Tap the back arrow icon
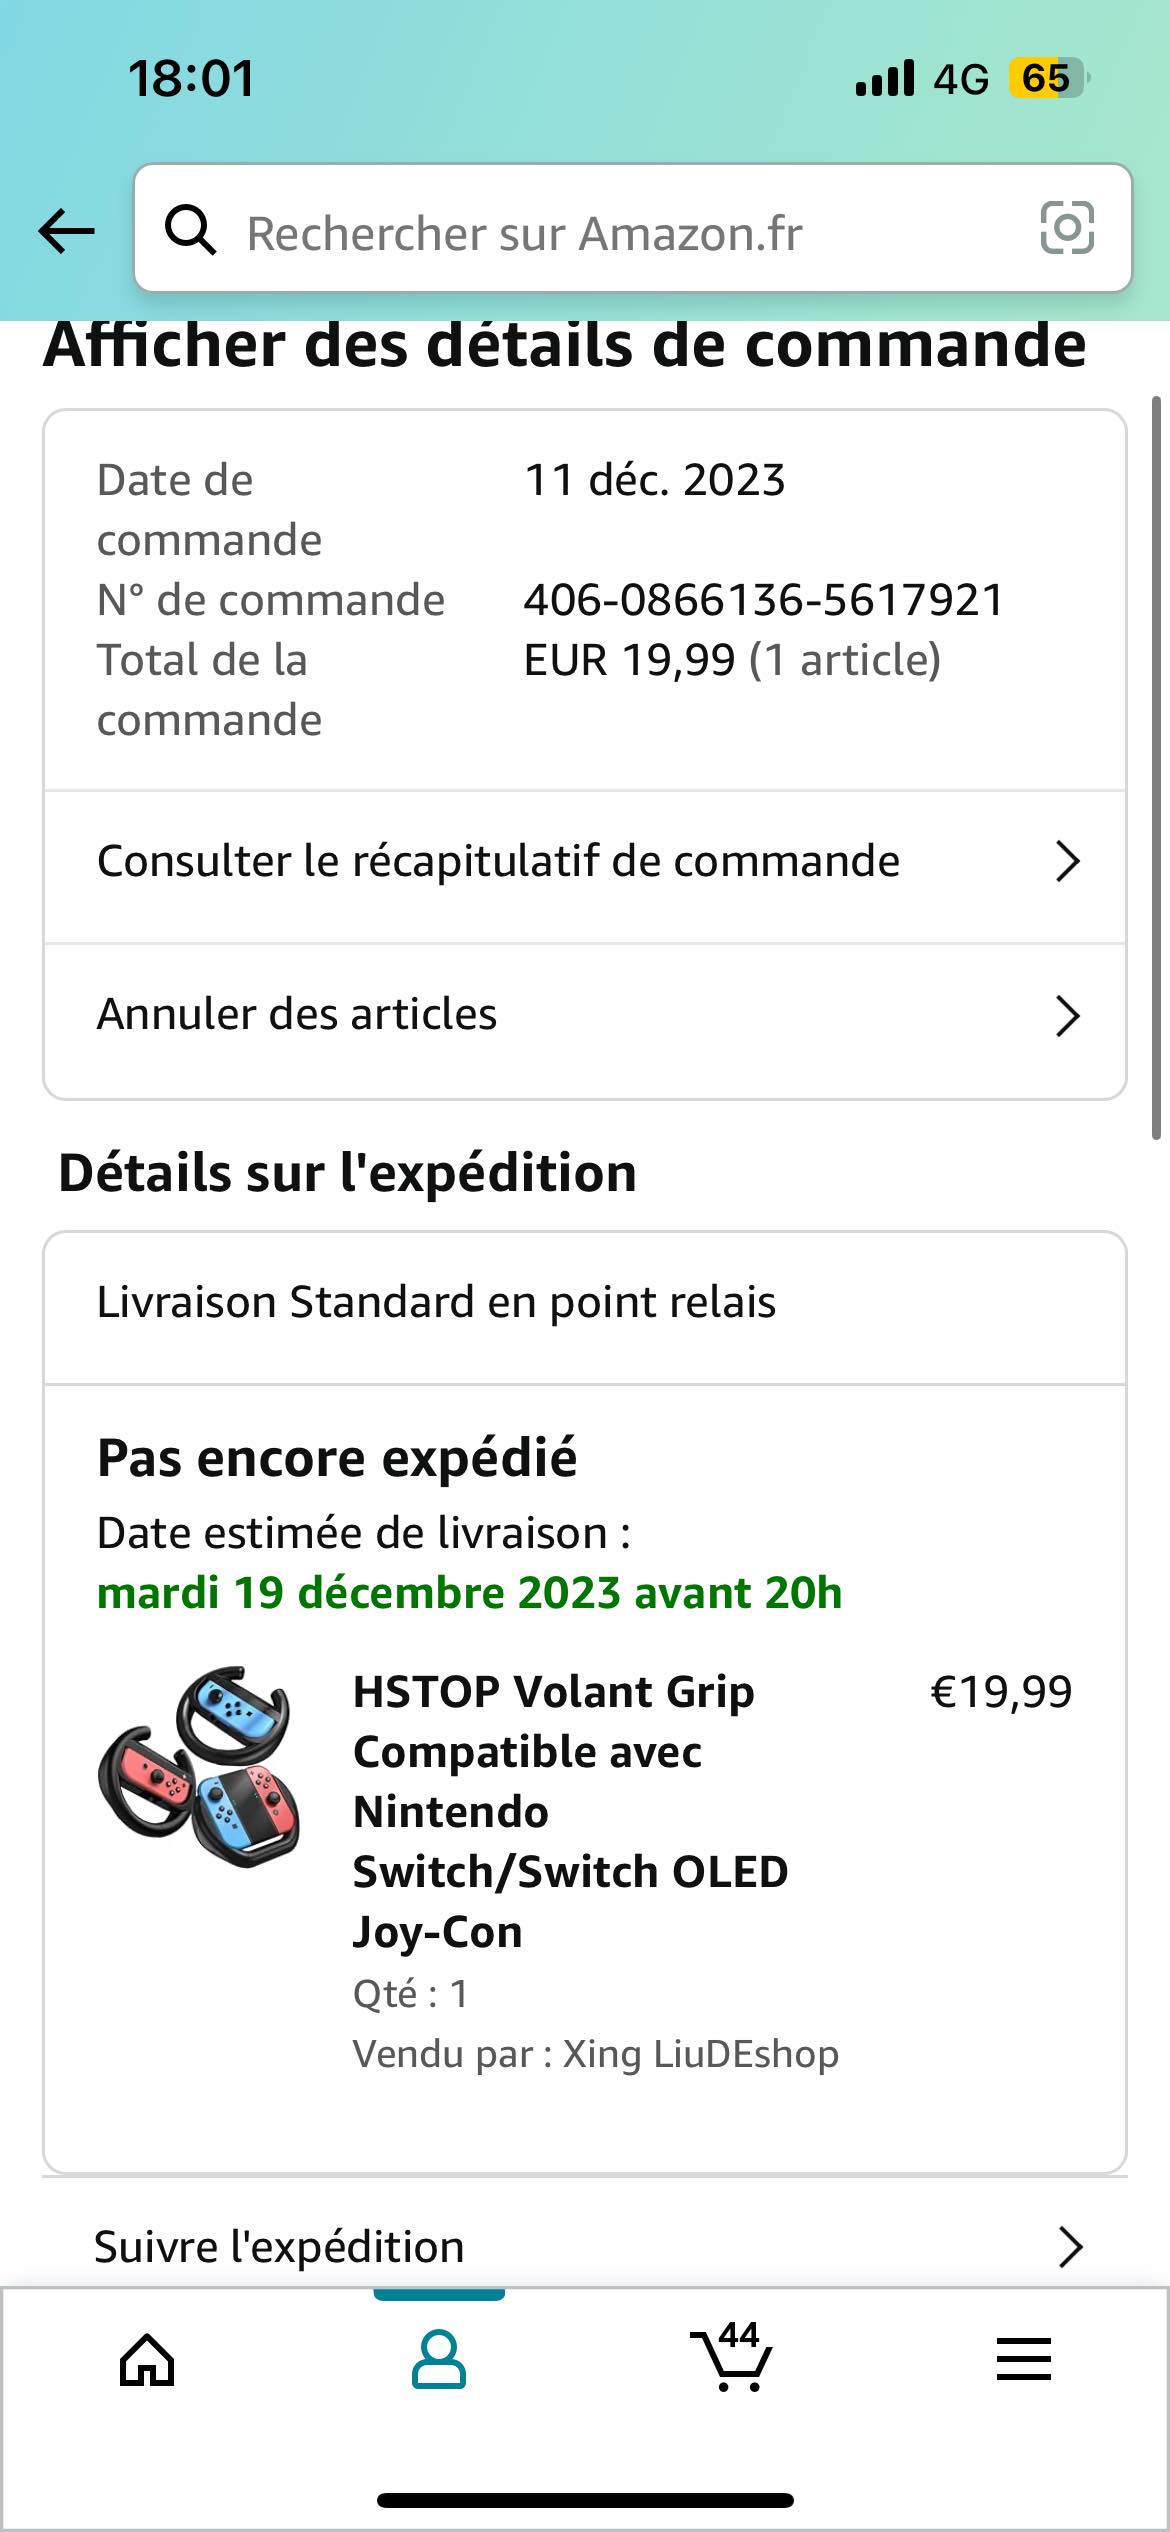This screenshot has width=1170, height=2532. point(67,231)
